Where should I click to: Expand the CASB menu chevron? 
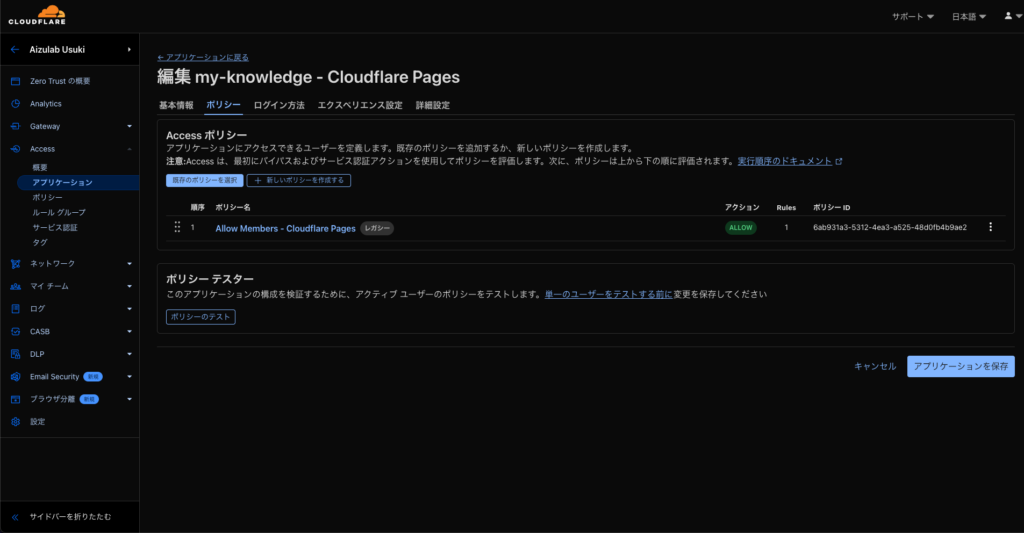point(129,332)
